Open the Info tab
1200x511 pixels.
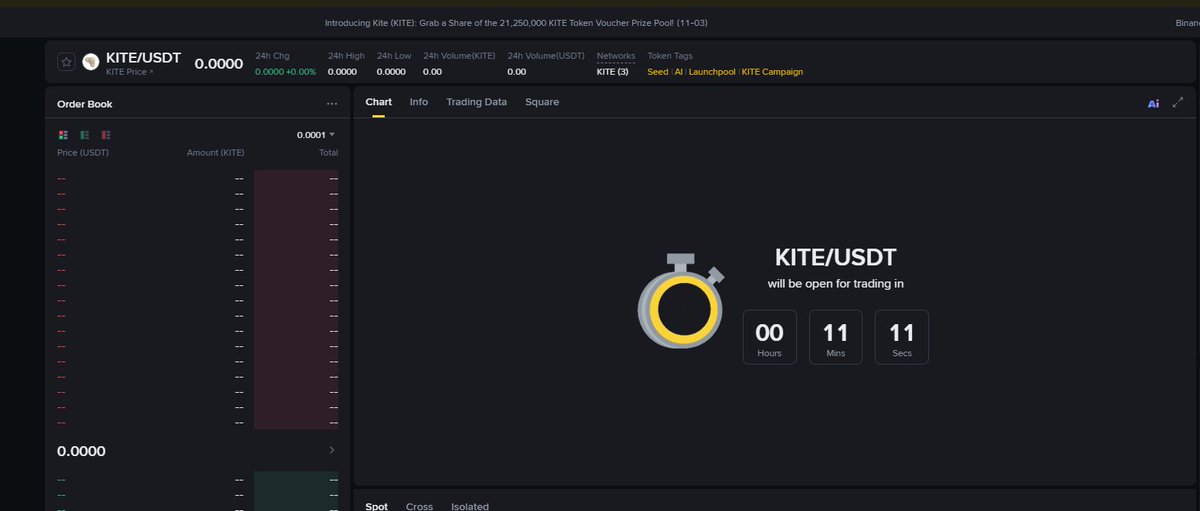pyautogui.click(x=419, y=102)
